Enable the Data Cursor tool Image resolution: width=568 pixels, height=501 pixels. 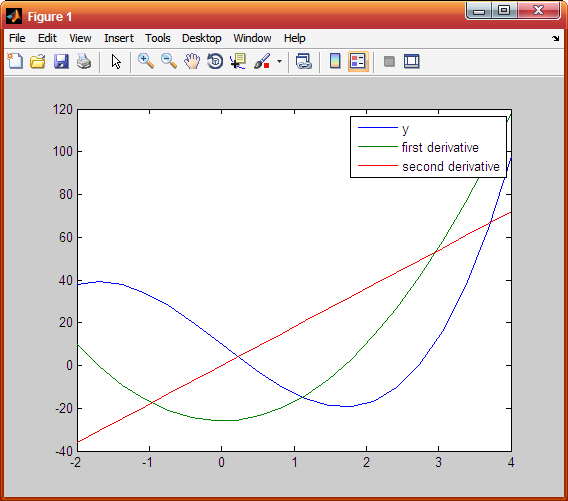click(x=238, y=61)
